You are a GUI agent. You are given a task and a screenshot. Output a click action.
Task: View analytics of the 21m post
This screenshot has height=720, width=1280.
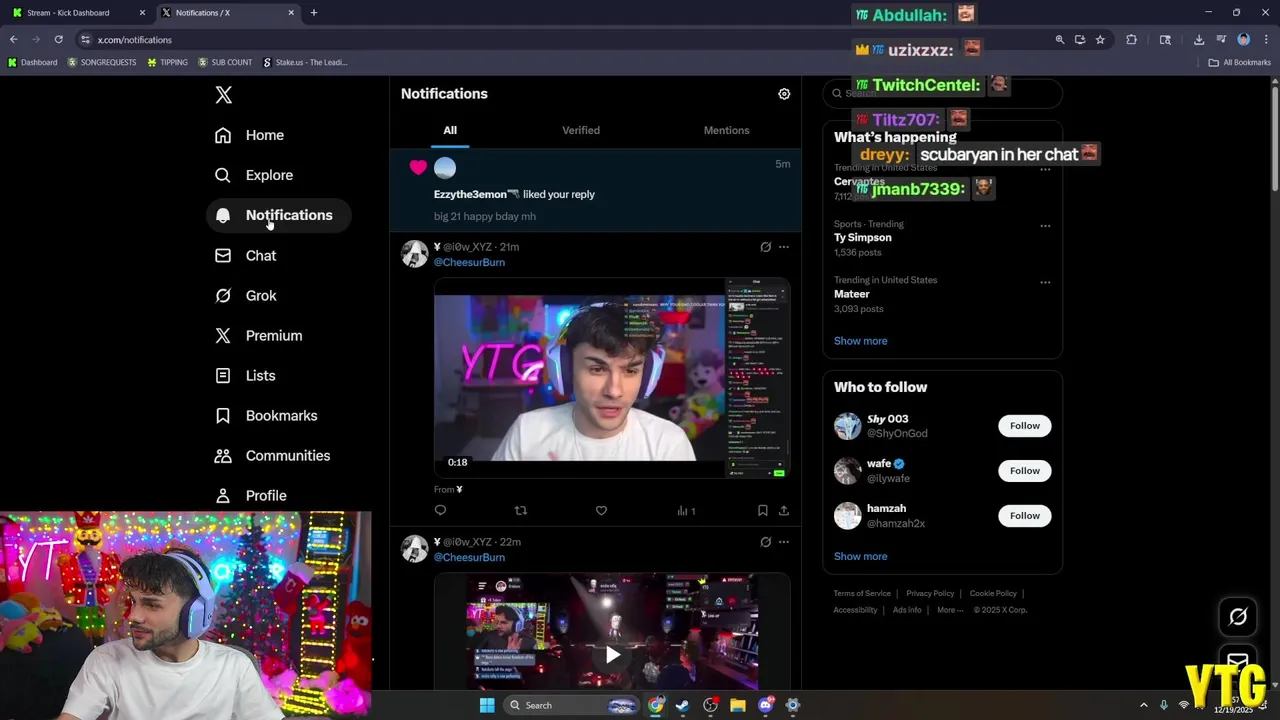click(686, 511)
